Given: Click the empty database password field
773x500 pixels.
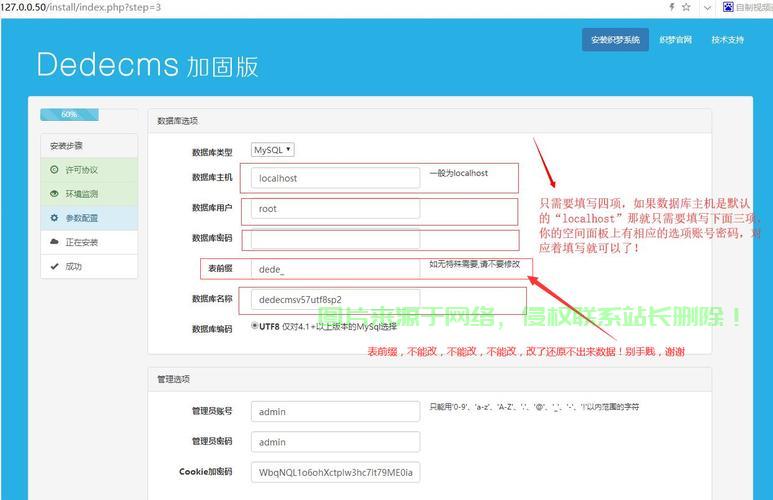Looking at the screenshot, I should click(x=335, y=240).
